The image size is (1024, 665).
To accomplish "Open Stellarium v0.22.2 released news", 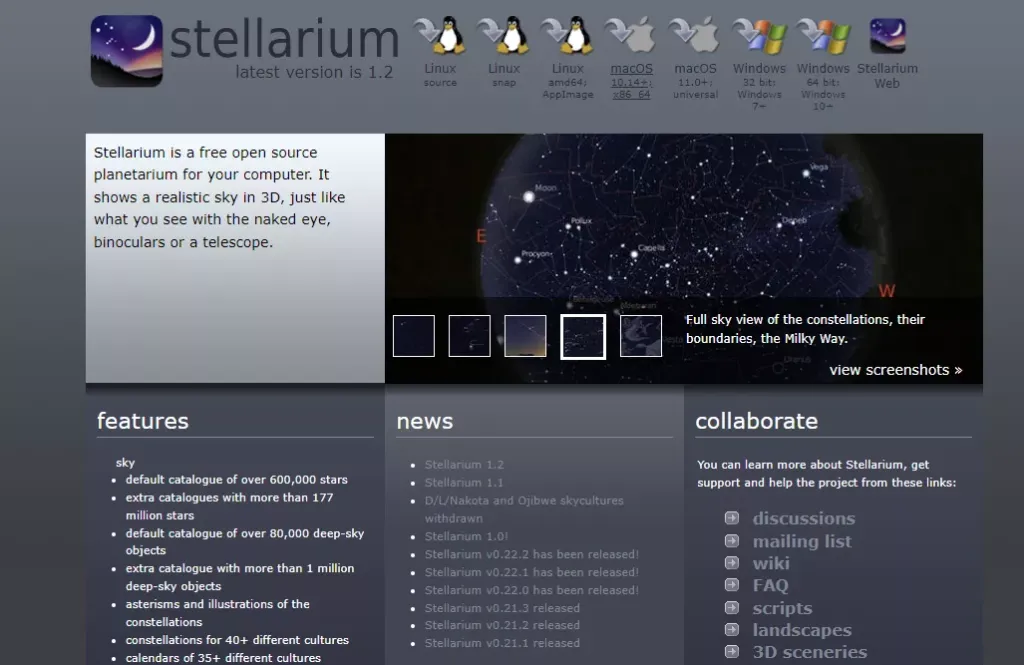I will coord(532,554).
